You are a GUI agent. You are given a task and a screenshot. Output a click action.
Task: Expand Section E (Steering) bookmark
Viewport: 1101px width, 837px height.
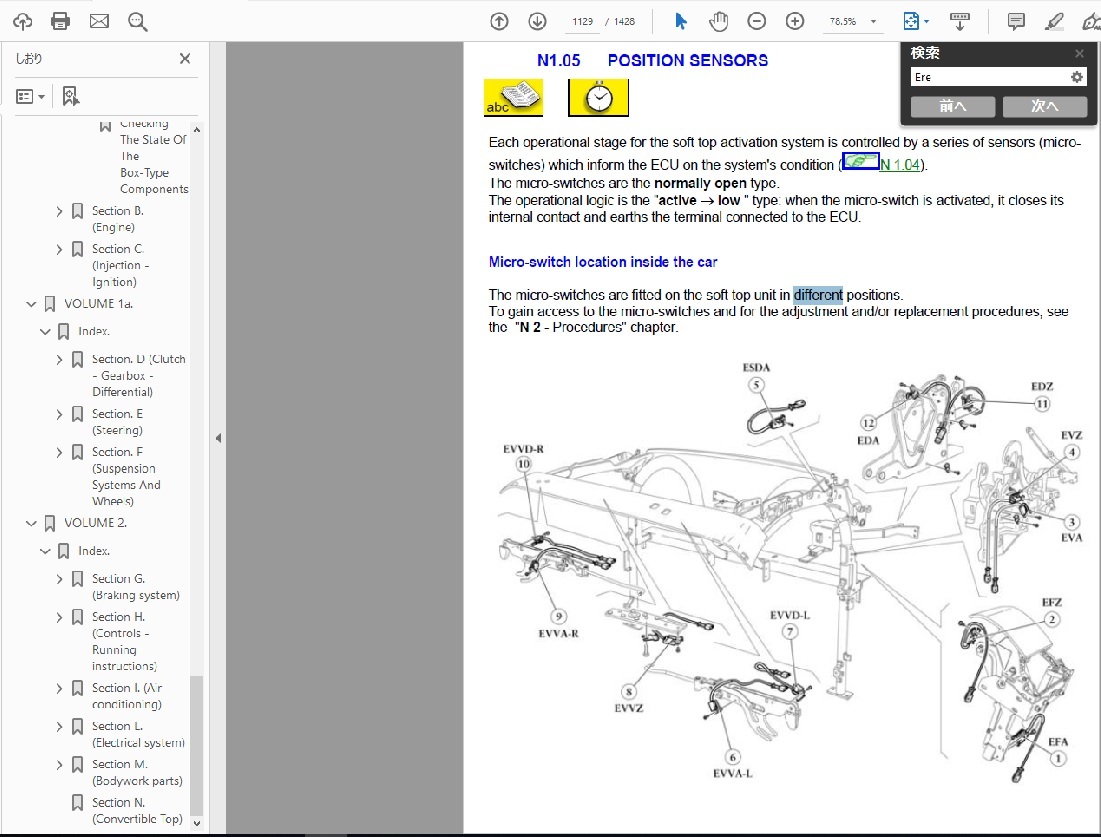point(59,414)
